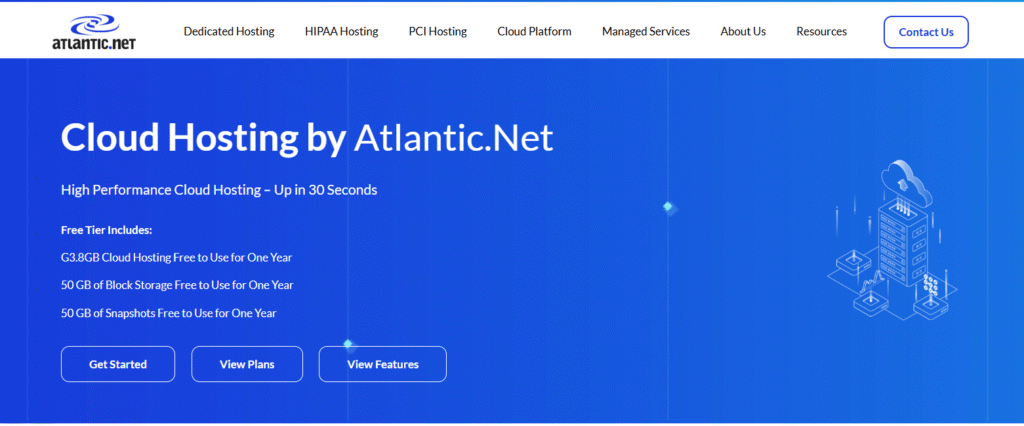Viewport: 1024px width, 426px height.
Task: Open the HIPAA Hosting menu
Action: [x=341, y=32]
